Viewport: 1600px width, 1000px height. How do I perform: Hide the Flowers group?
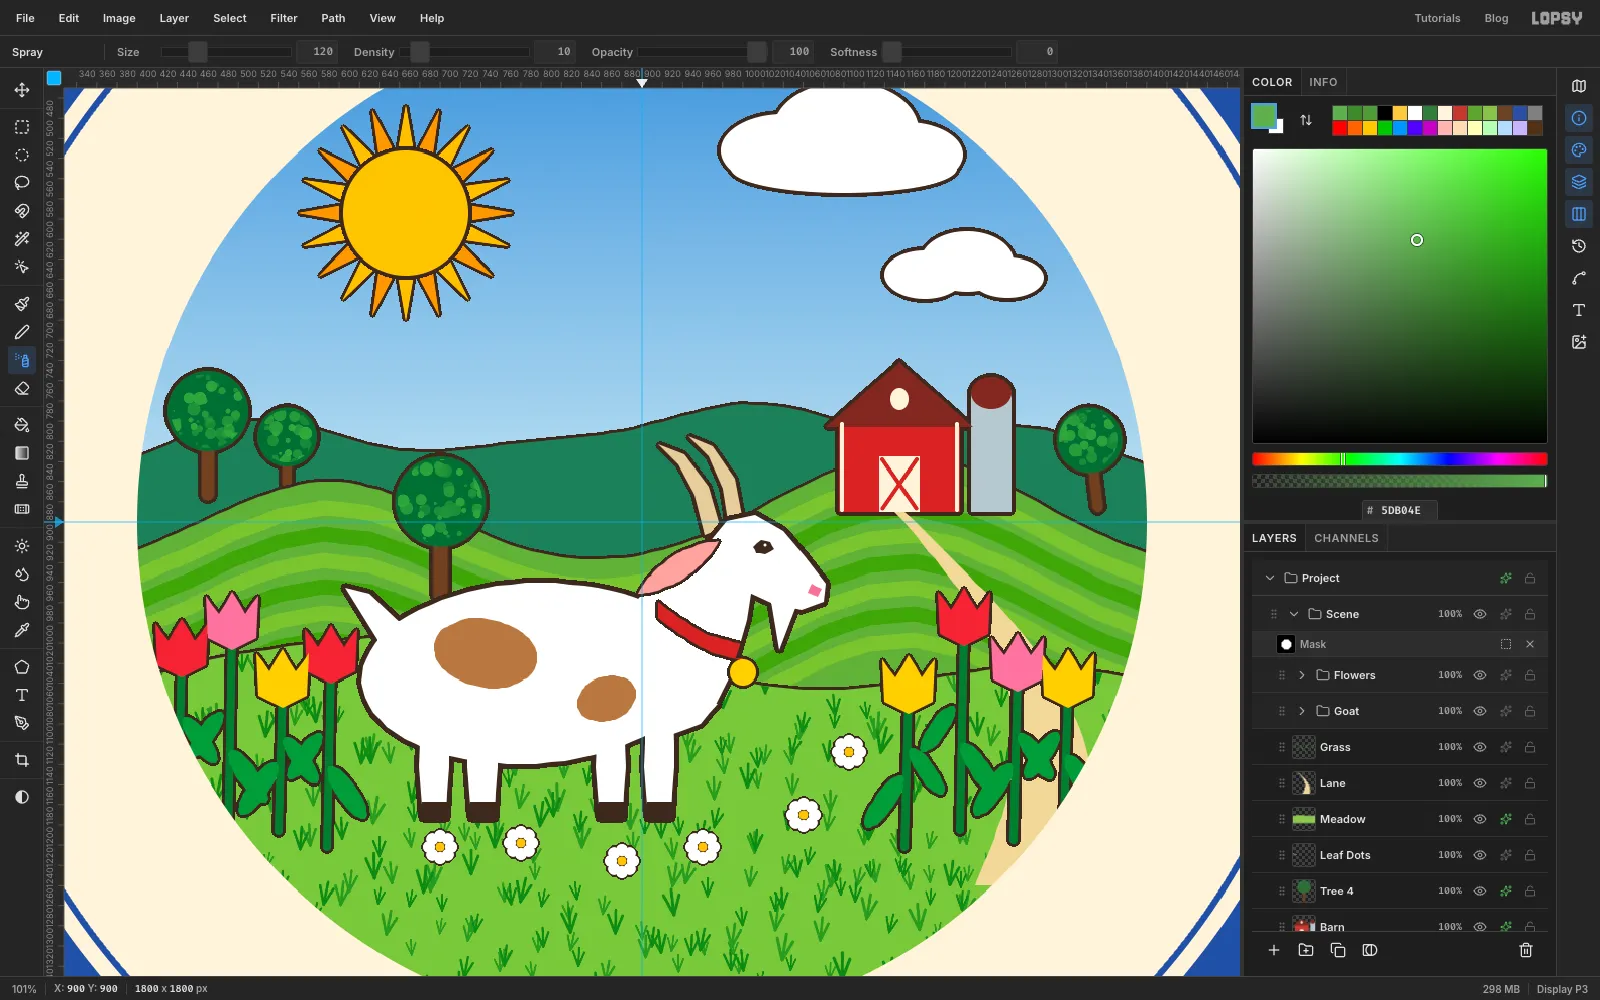1480,675
